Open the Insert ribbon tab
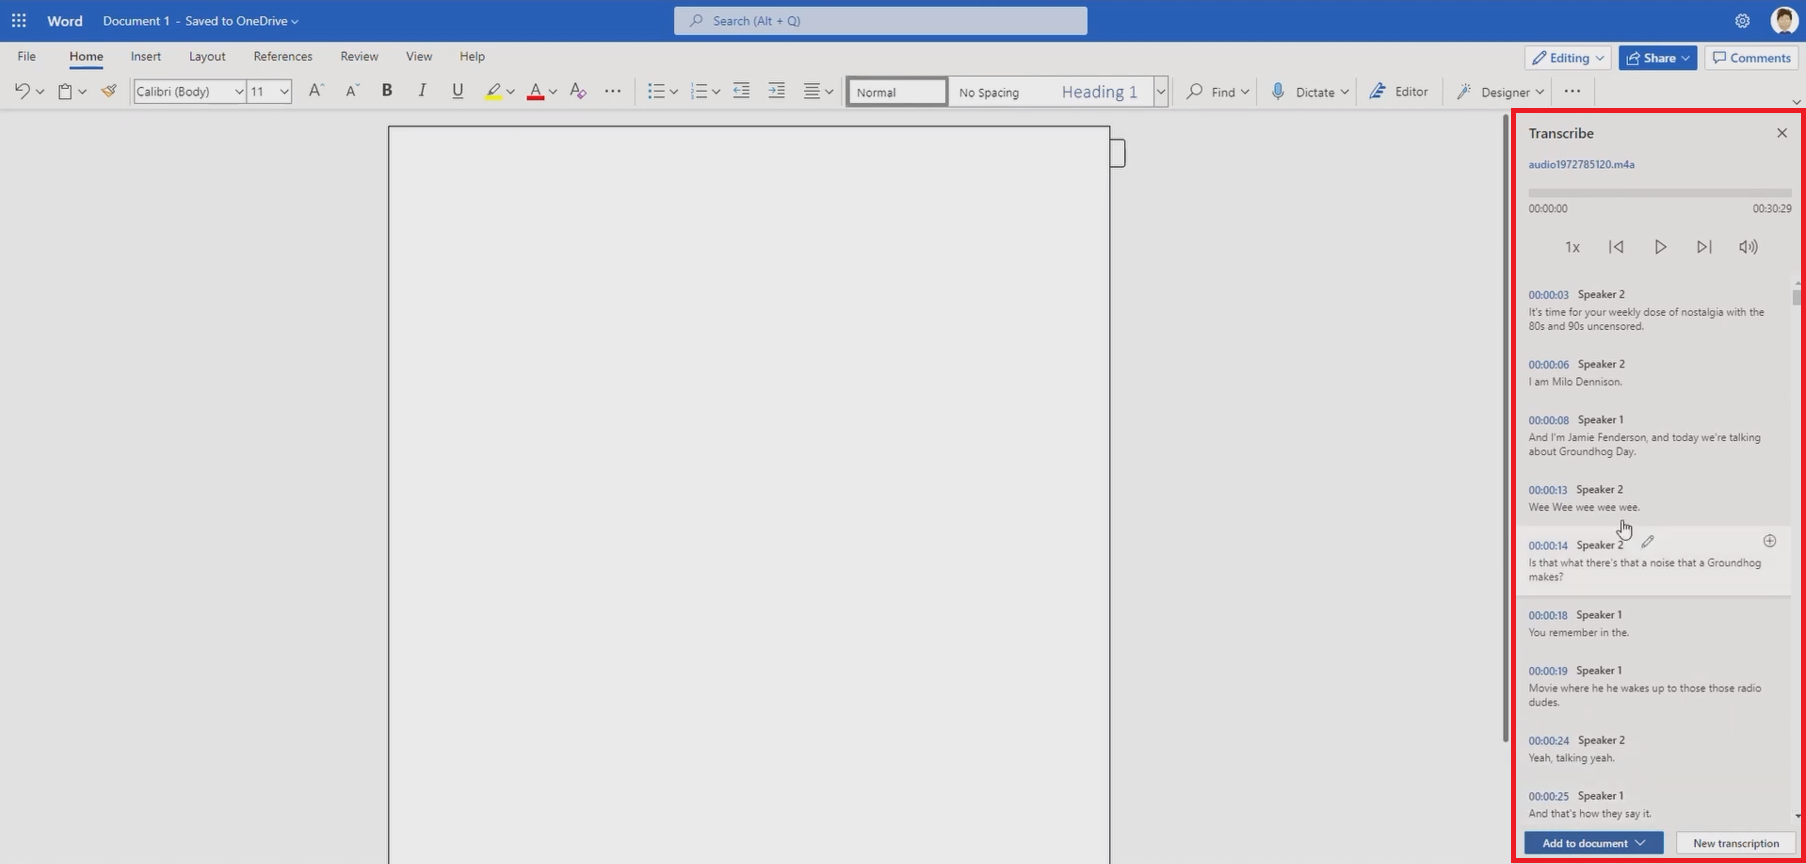The height and width of the screenshot is (864, 1806). [x=146, y=56]
